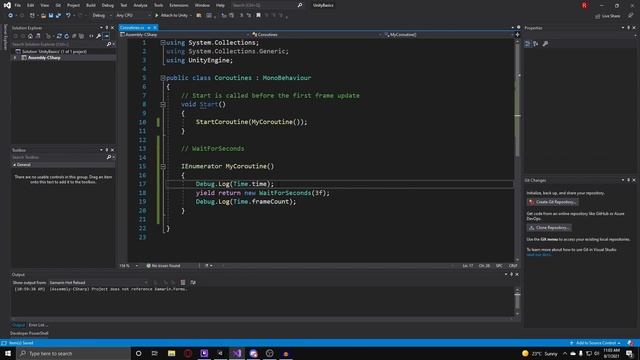Open the Developer PowerShell tab
Image resolution: width=640 pixels, height=360 pixels.
(29, 333)
